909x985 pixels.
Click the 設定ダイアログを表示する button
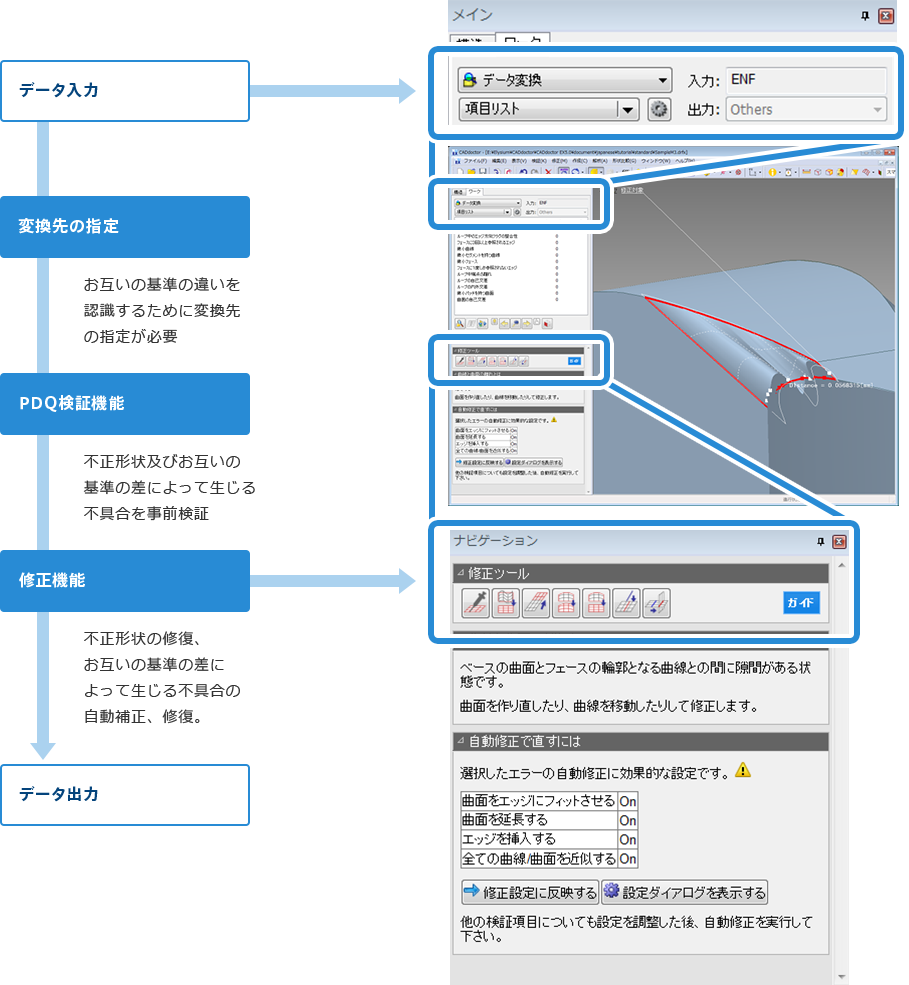click(x=684, y=892)
